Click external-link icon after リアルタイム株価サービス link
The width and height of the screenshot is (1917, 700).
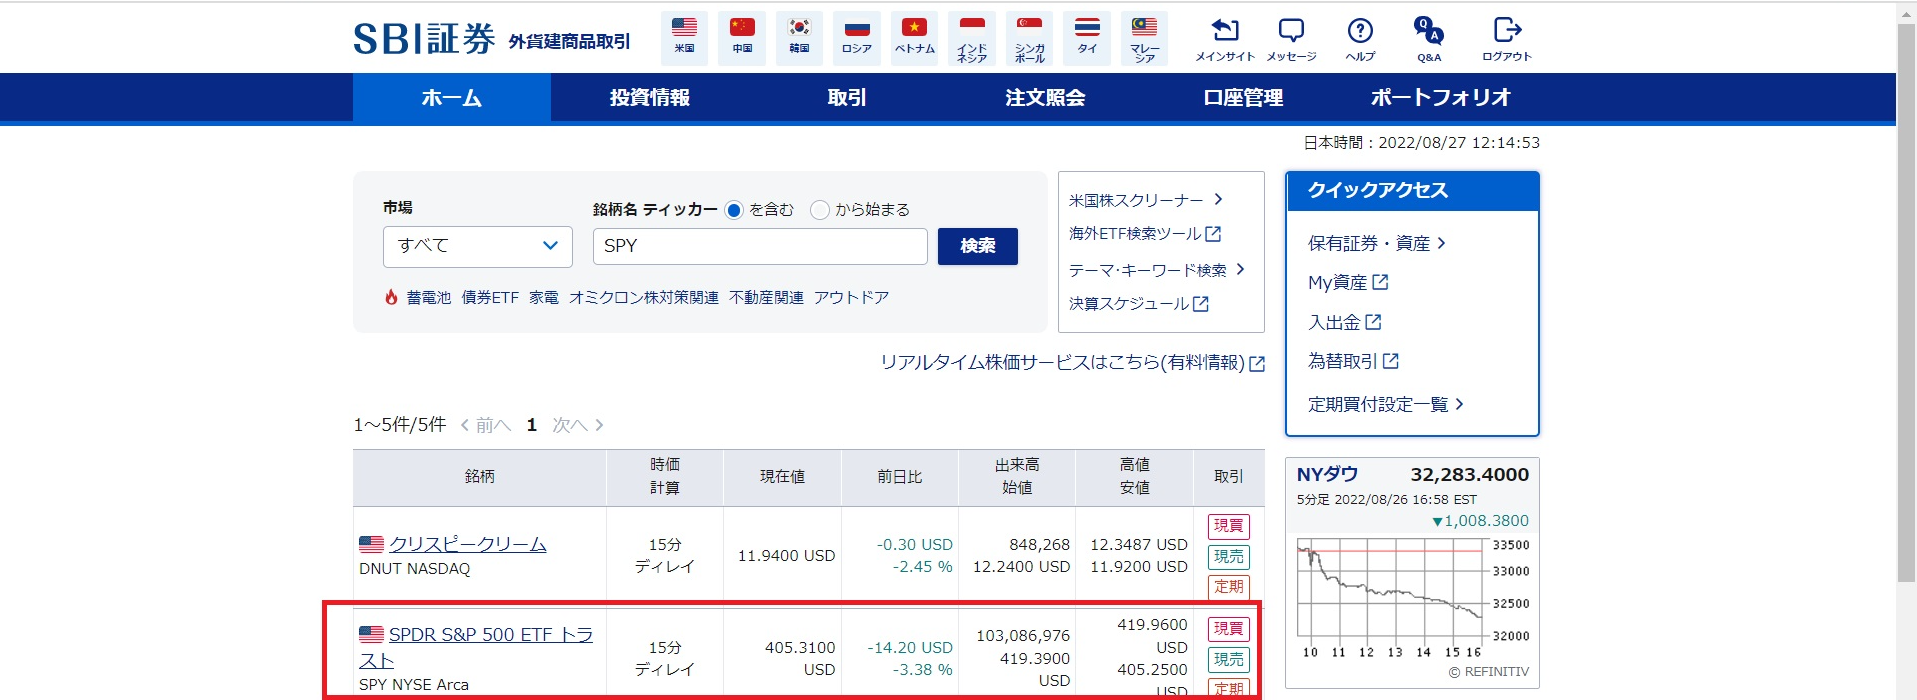pos(1257,364)
